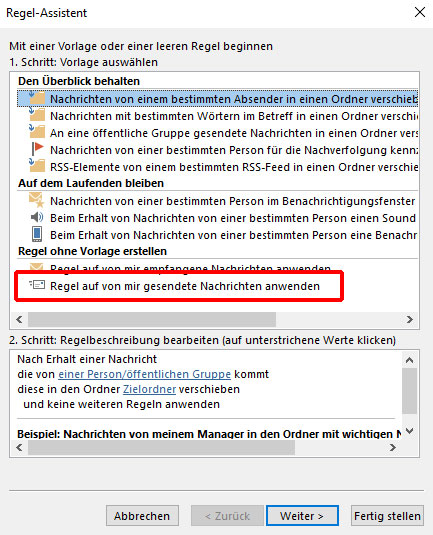Select Nachrichten mit bestimmten Wörtern im Betreff
Image resolution: width=433 pixels, height=535 pixels.
coord(218,116)
